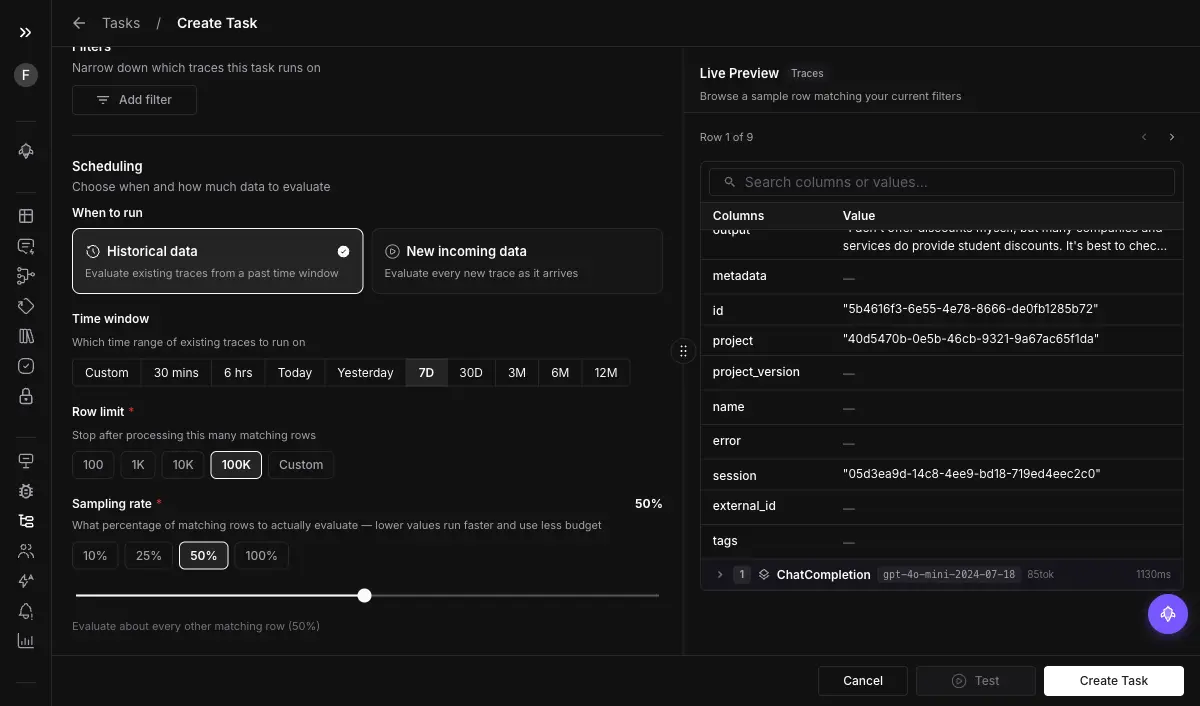Click the Create Task button

[x=1114, y=681]
